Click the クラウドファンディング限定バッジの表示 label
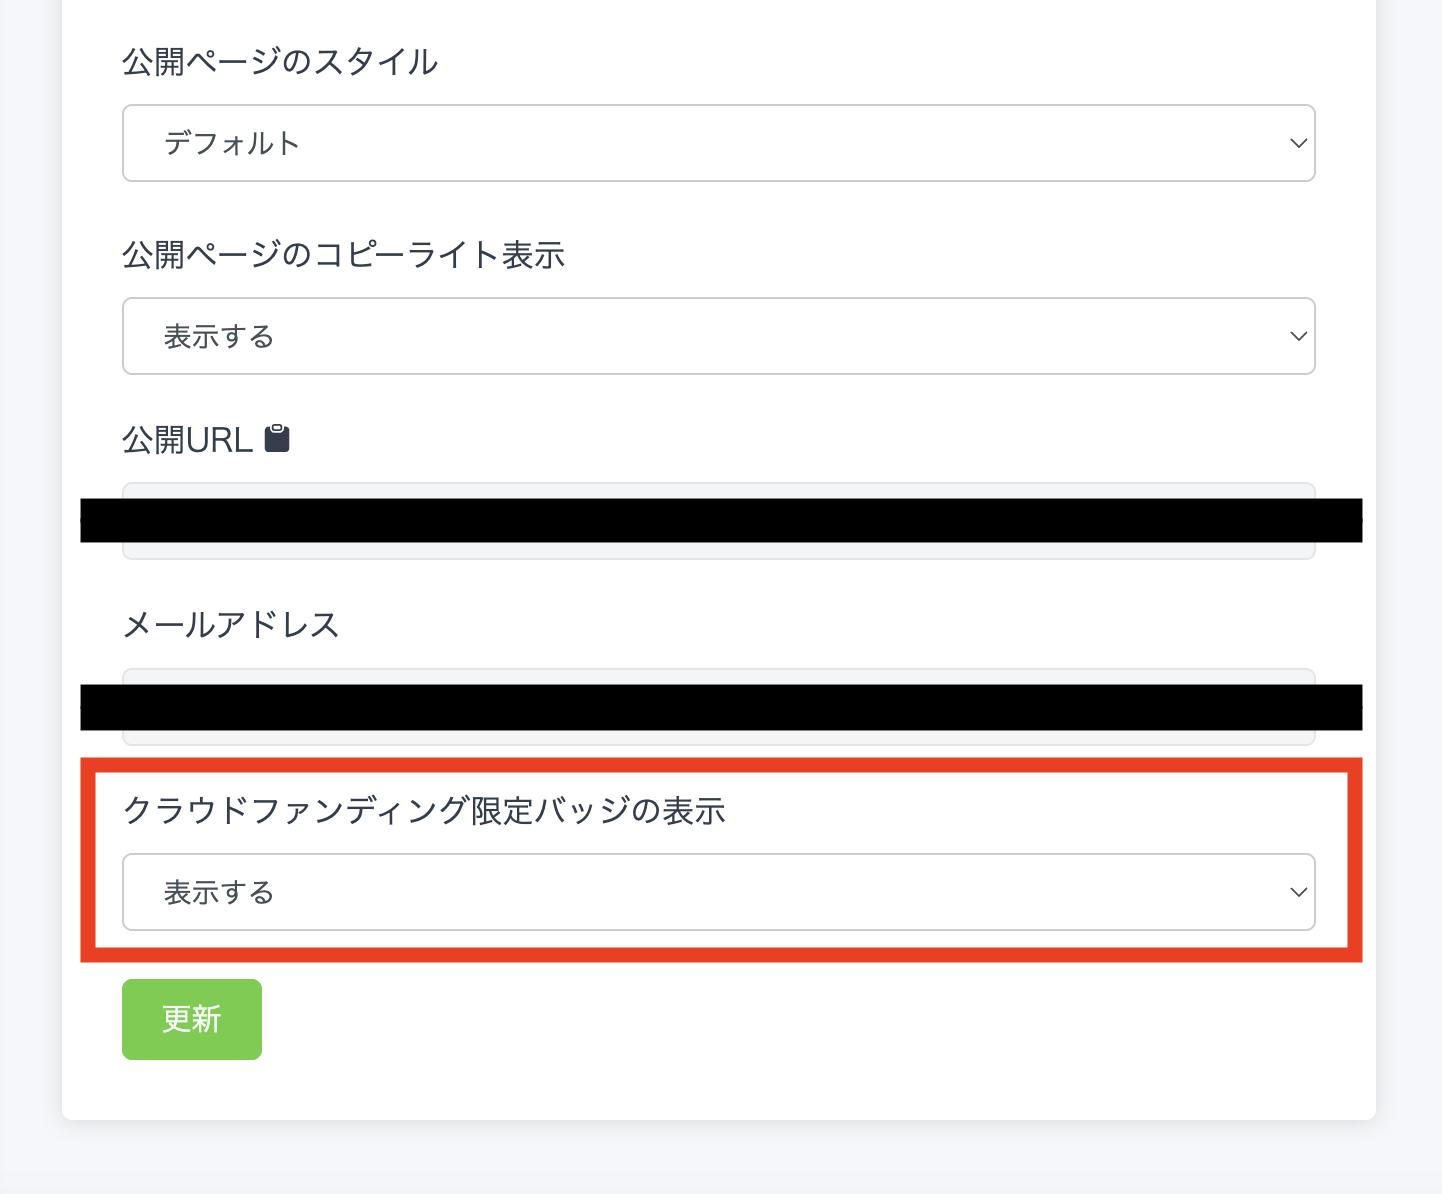1442x1194 pixels. [423, 810]
